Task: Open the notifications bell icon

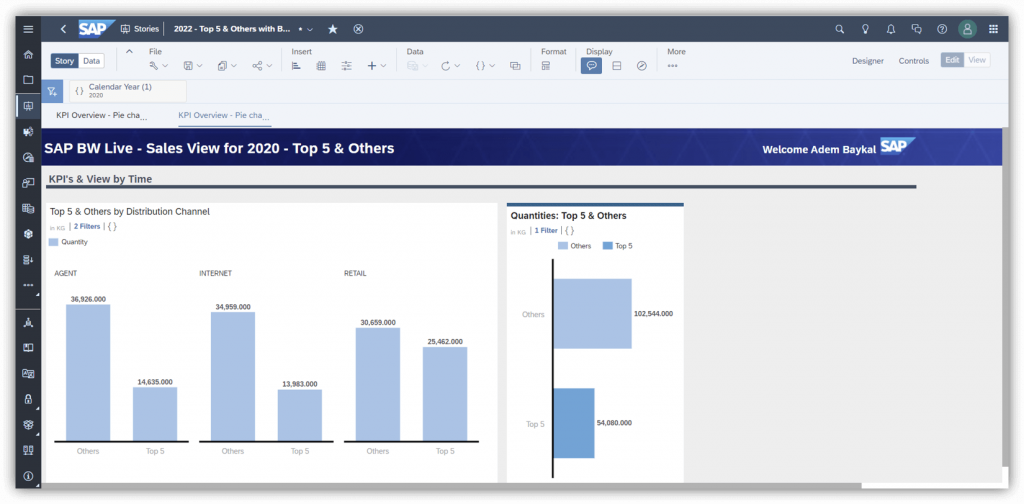Action: coord(891,29)
